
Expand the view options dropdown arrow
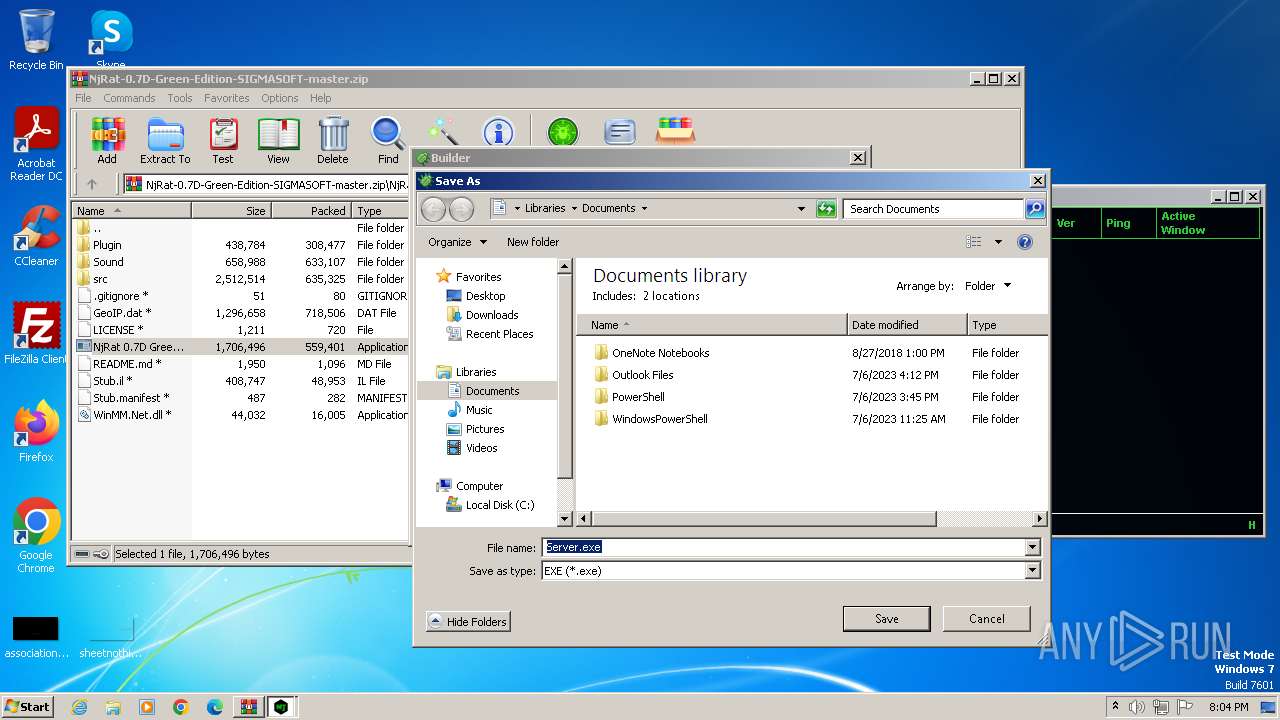998,242
